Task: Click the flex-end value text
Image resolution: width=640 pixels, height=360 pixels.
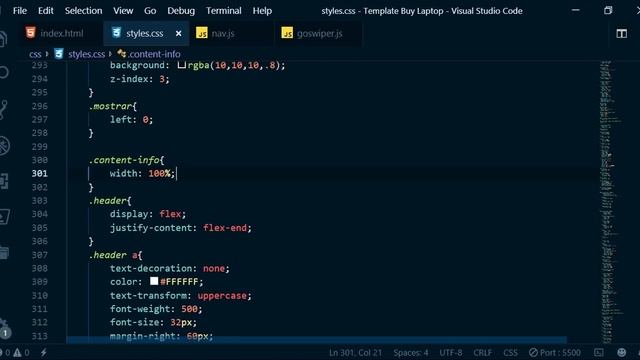Action: [225, 228]
